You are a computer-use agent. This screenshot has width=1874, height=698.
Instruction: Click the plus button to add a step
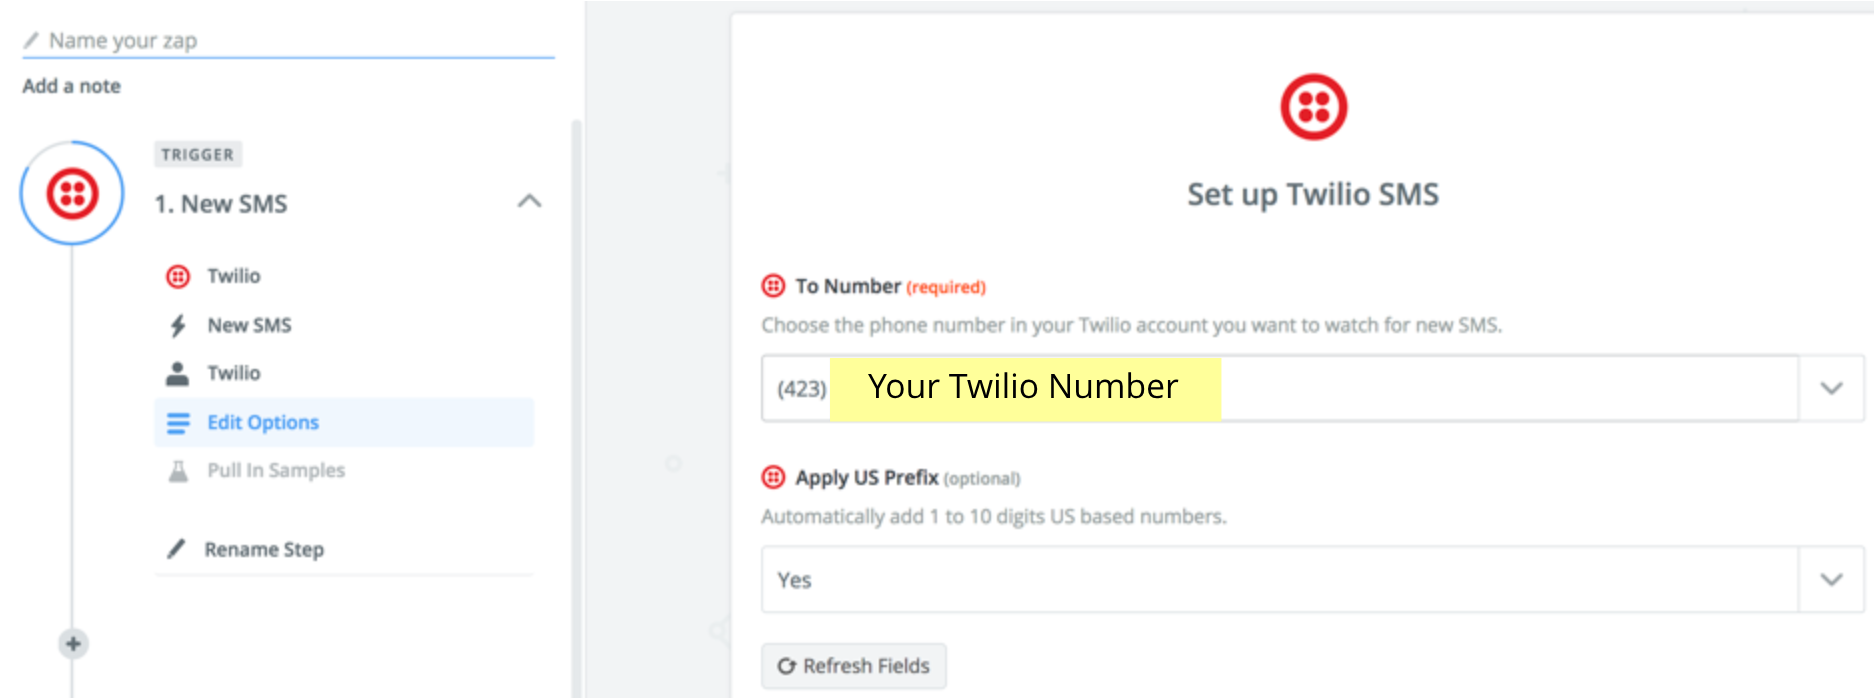point(71,644)
